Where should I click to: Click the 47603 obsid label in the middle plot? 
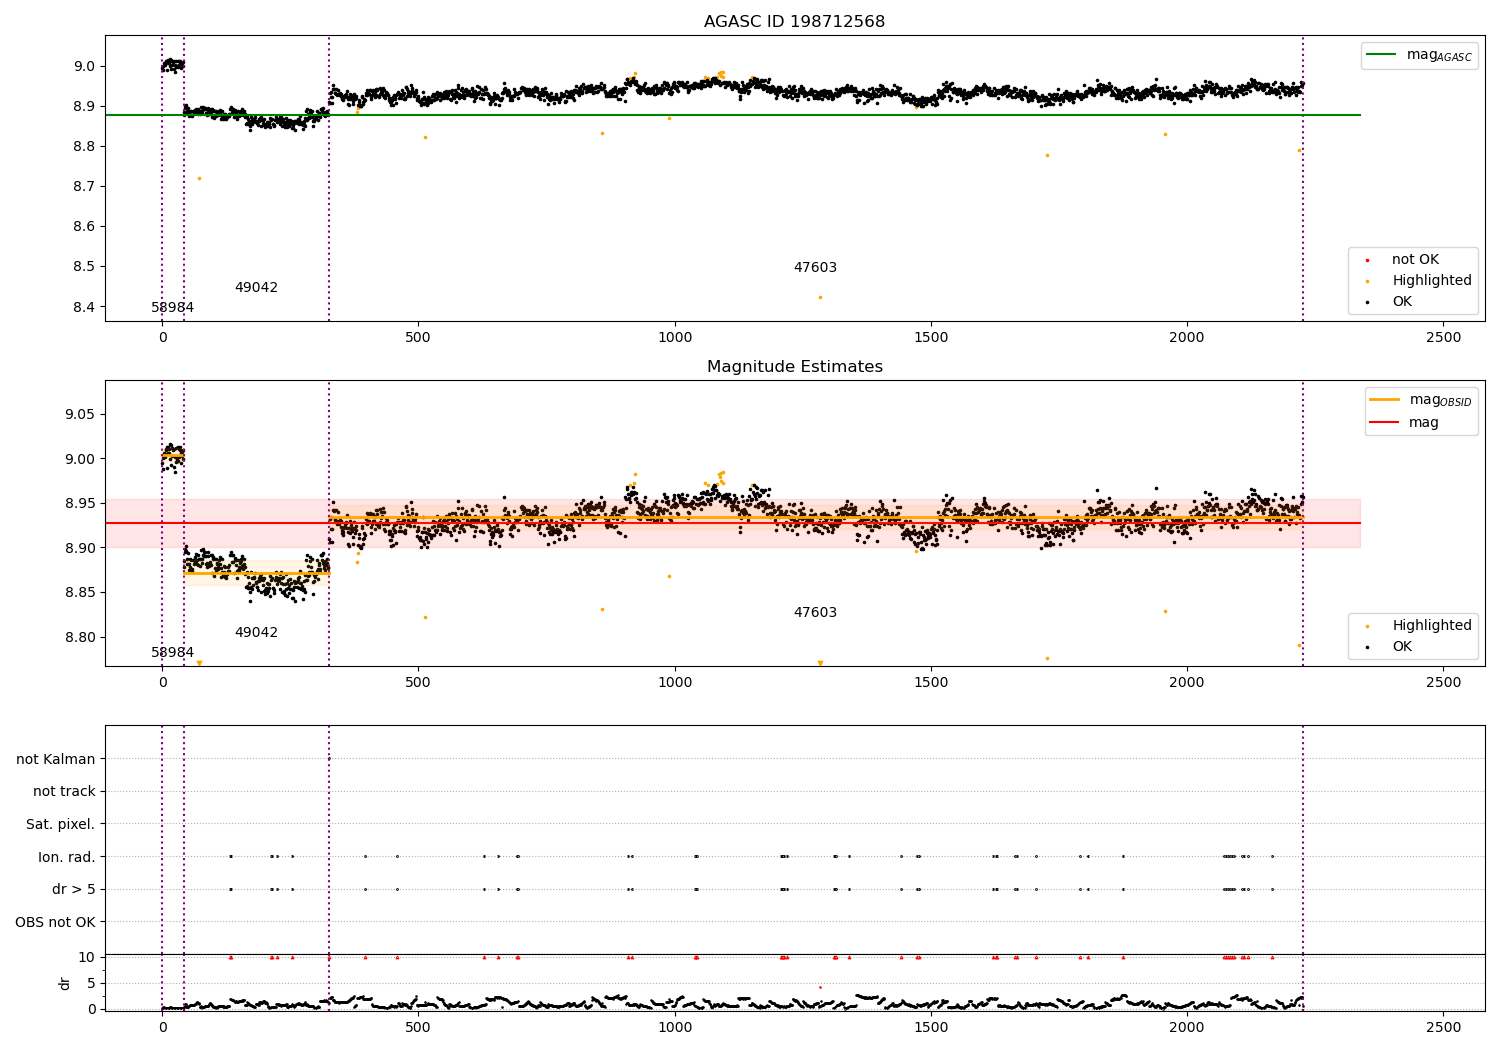click(815, 613)
